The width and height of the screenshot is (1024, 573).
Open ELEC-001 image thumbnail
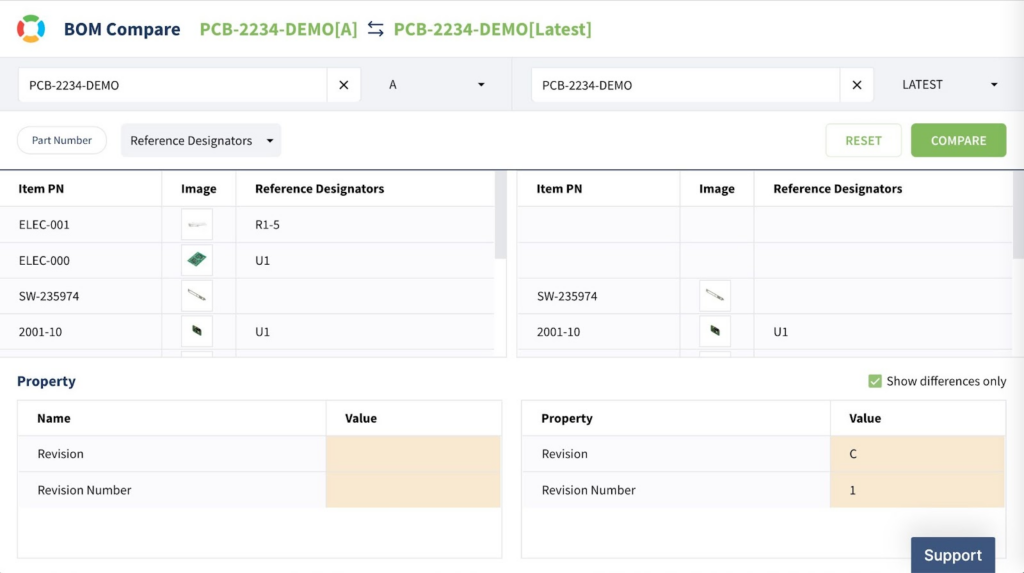pos(197,224)
